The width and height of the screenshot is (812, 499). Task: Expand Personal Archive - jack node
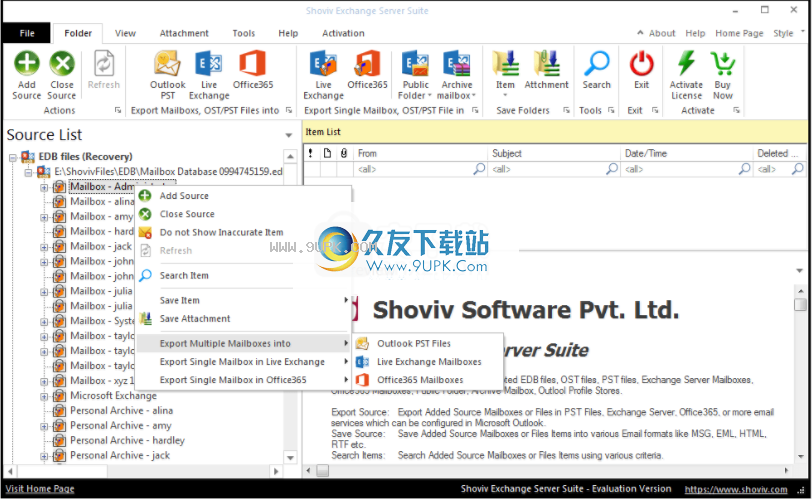coord(44,456)
